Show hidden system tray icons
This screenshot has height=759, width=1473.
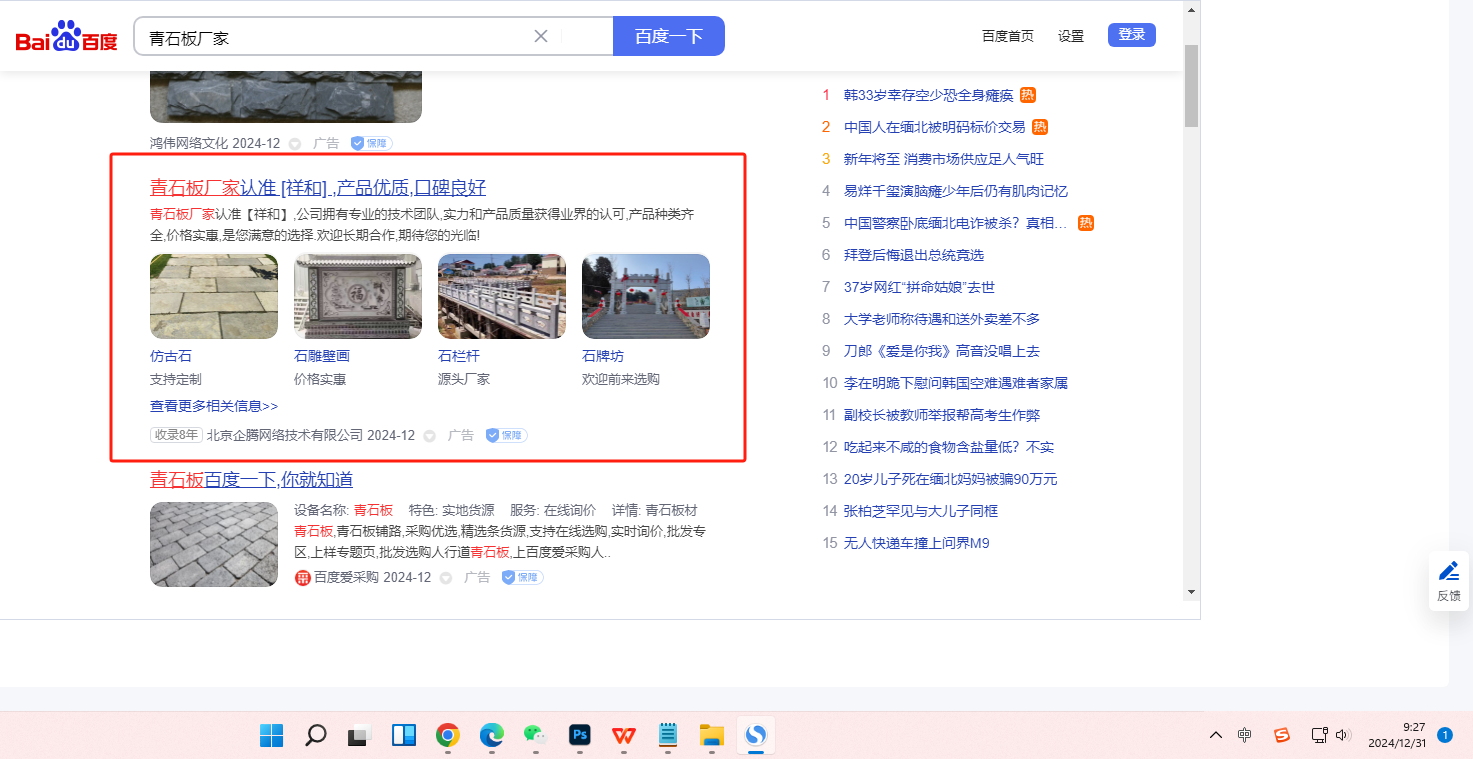[x=1216, y=735]
